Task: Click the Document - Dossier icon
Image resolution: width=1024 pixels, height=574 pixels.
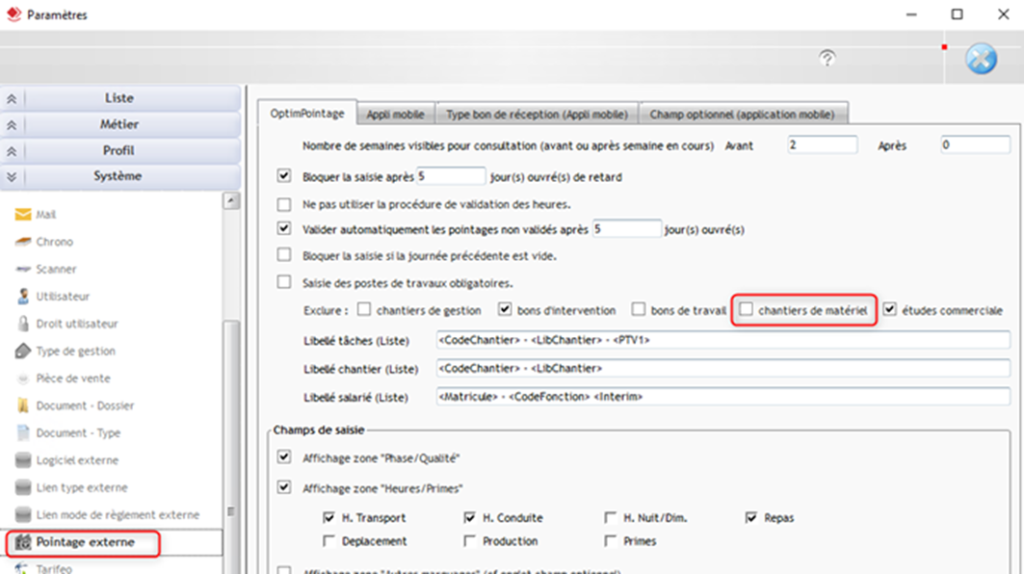Action: pos(22,406)
